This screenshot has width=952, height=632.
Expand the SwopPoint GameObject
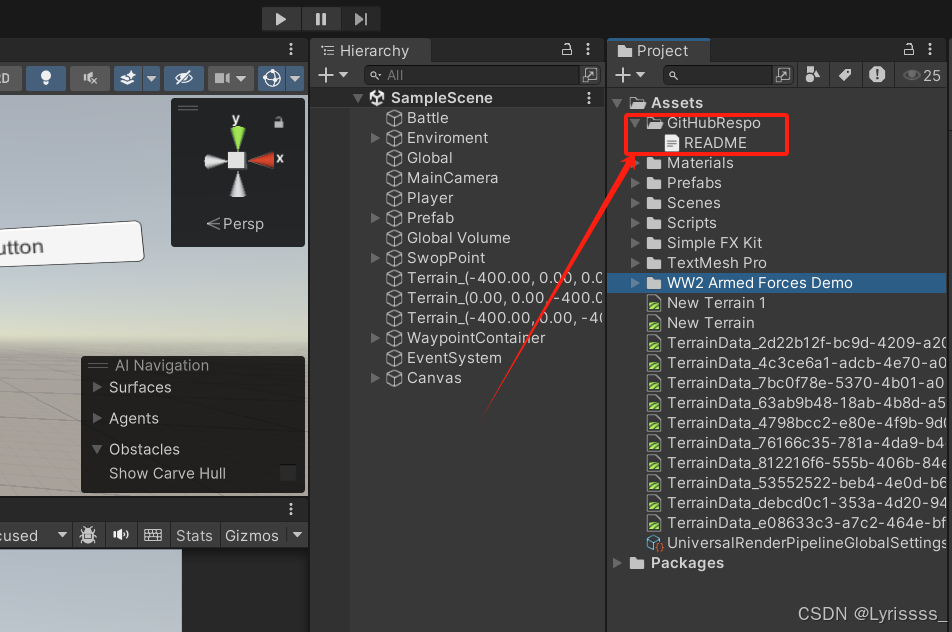click(x=375, y=258)
